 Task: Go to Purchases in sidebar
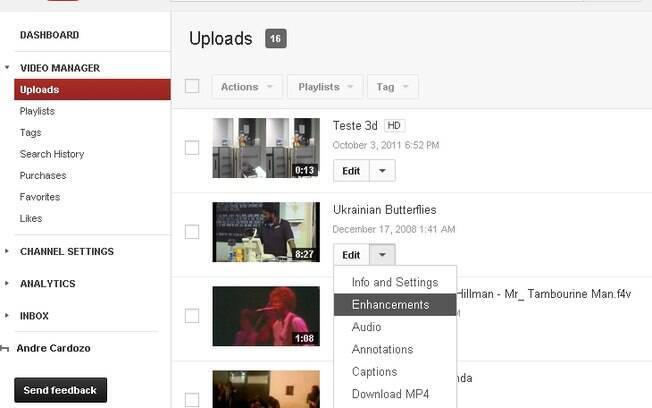point(43,176)
